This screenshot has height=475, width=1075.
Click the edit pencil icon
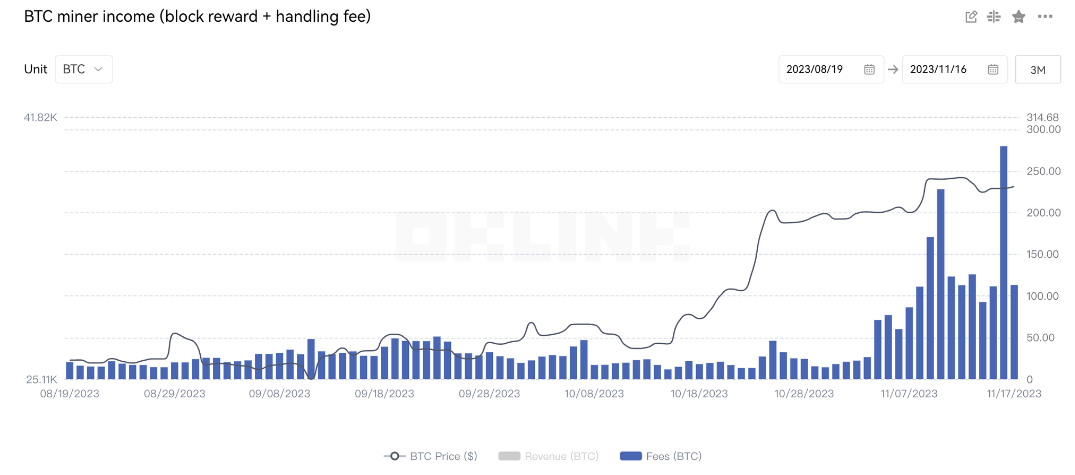[971, 17]
